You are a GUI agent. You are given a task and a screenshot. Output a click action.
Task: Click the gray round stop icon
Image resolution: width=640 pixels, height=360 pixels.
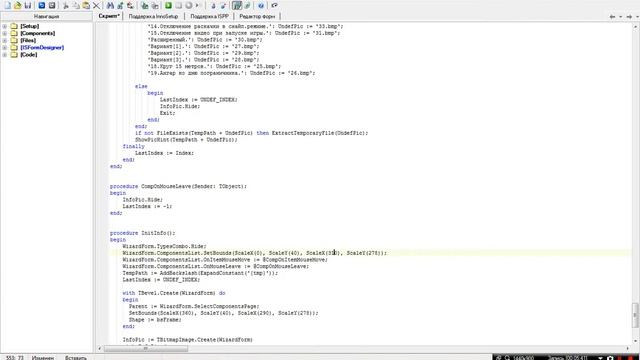click(x=189, y=5)
